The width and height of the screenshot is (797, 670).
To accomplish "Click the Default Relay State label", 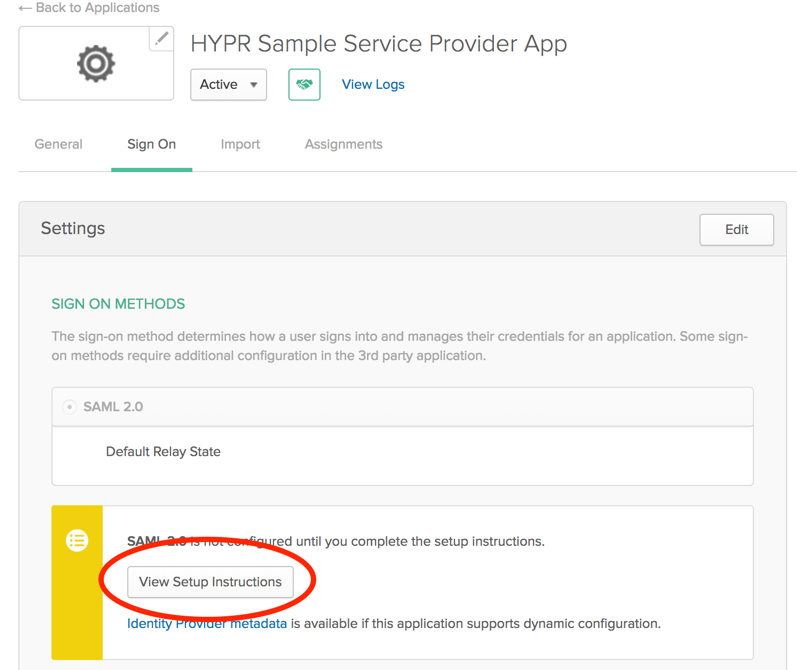I will tap(163, 452).
